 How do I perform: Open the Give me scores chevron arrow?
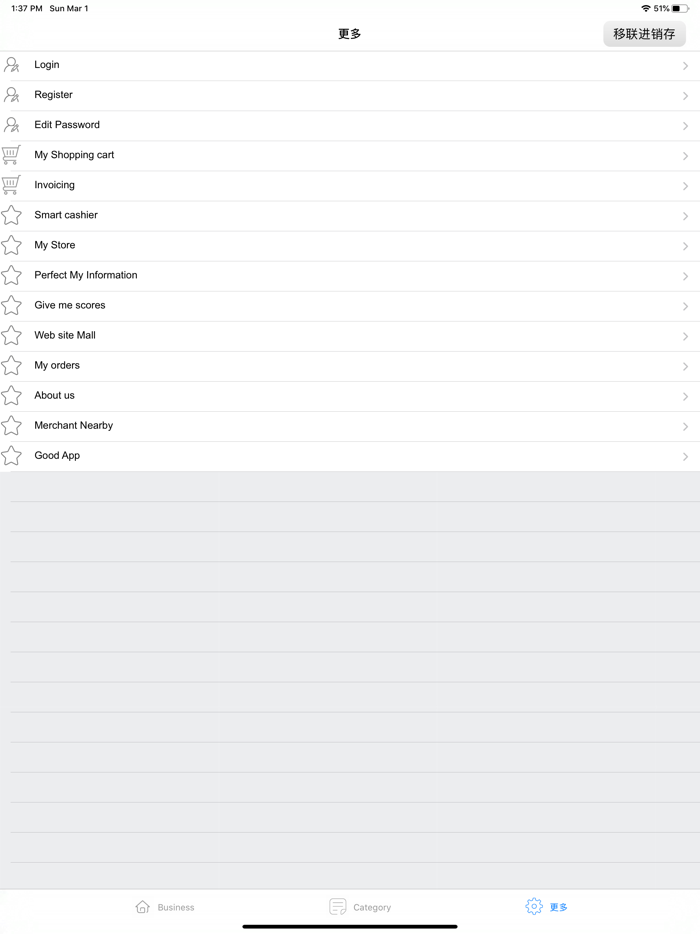685,306
